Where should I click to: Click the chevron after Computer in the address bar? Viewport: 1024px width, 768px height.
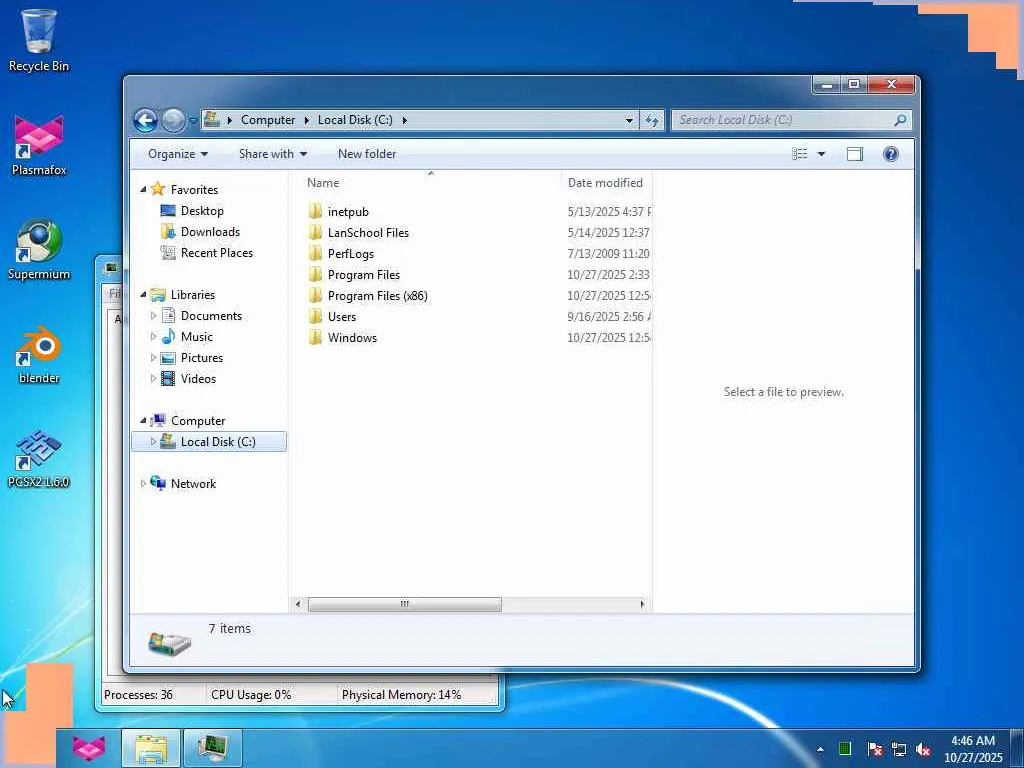[306, 120]
